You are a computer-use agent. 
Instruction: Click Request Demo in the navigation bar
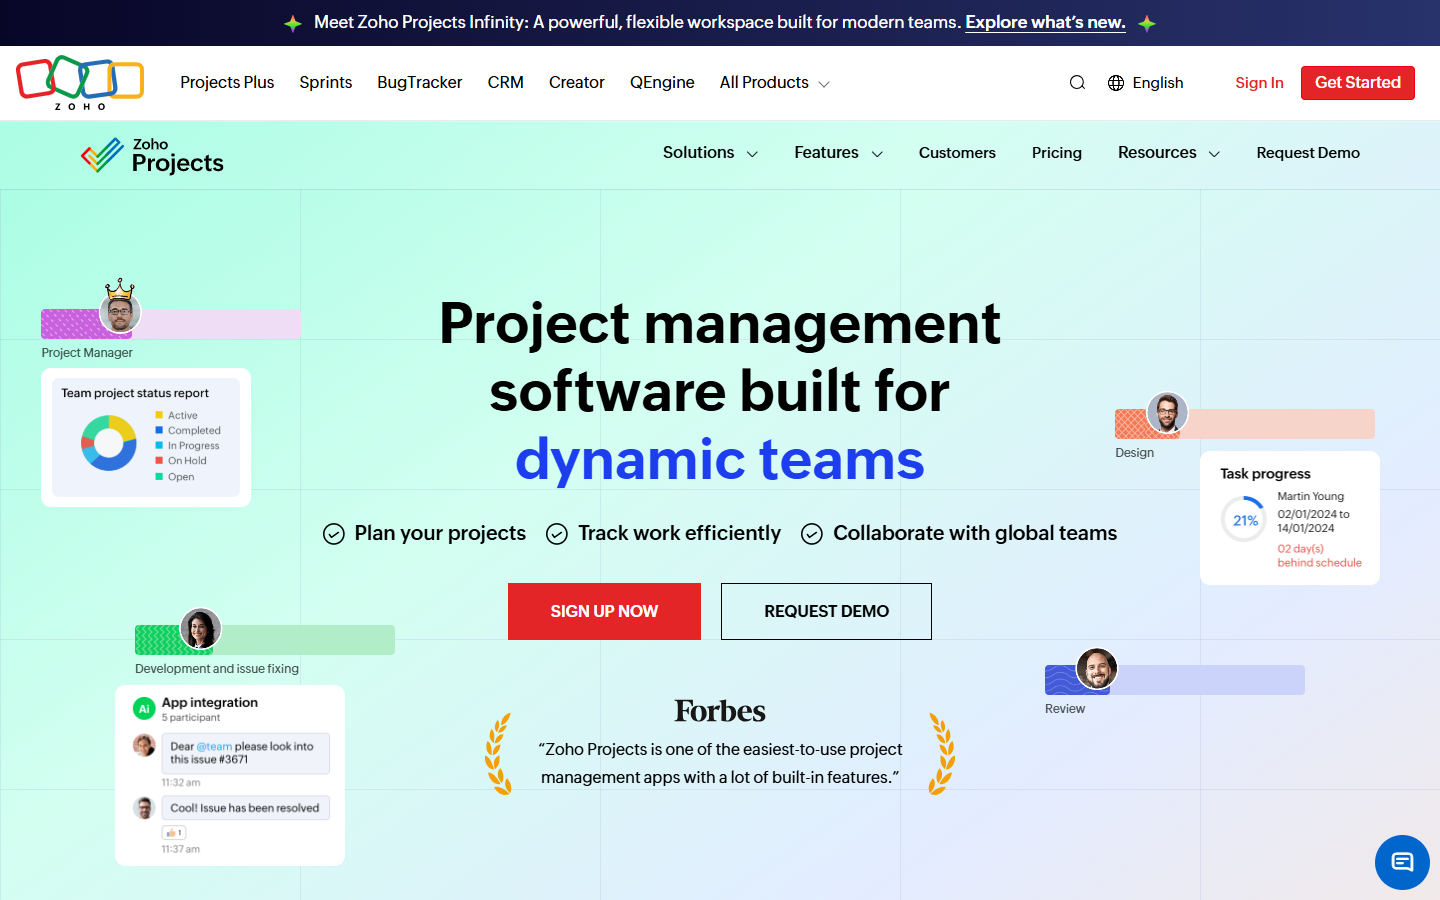click(x=1308, y=153)
